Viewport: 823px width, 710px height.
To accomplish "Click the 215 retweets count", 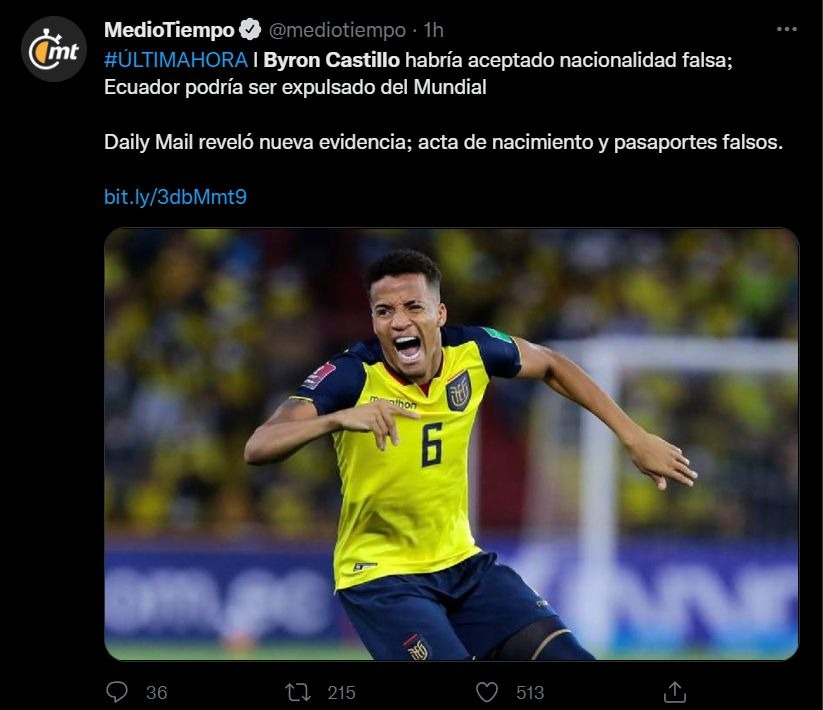I will tap(342, 693).
